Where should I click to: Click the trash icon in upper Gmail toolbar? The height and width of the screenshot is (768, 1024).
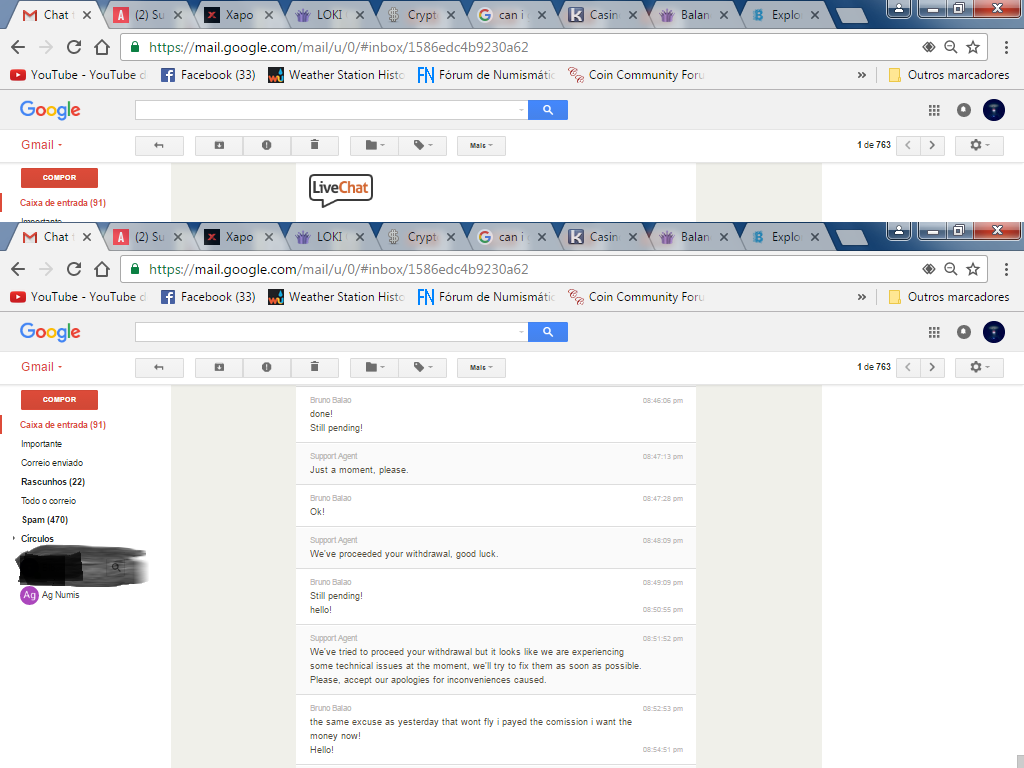click(x=314, y=145)
